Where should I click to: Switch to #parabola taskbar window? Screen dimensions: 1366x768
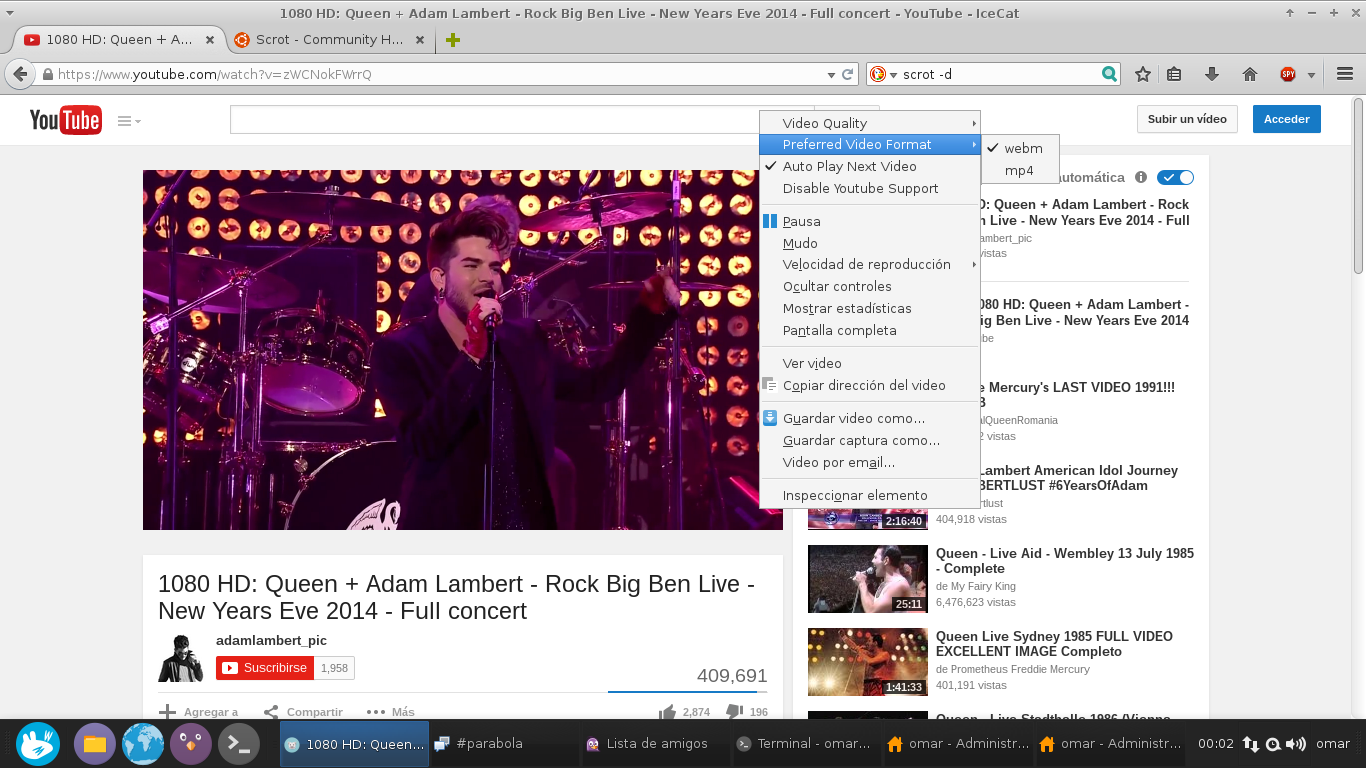[503, 744]
